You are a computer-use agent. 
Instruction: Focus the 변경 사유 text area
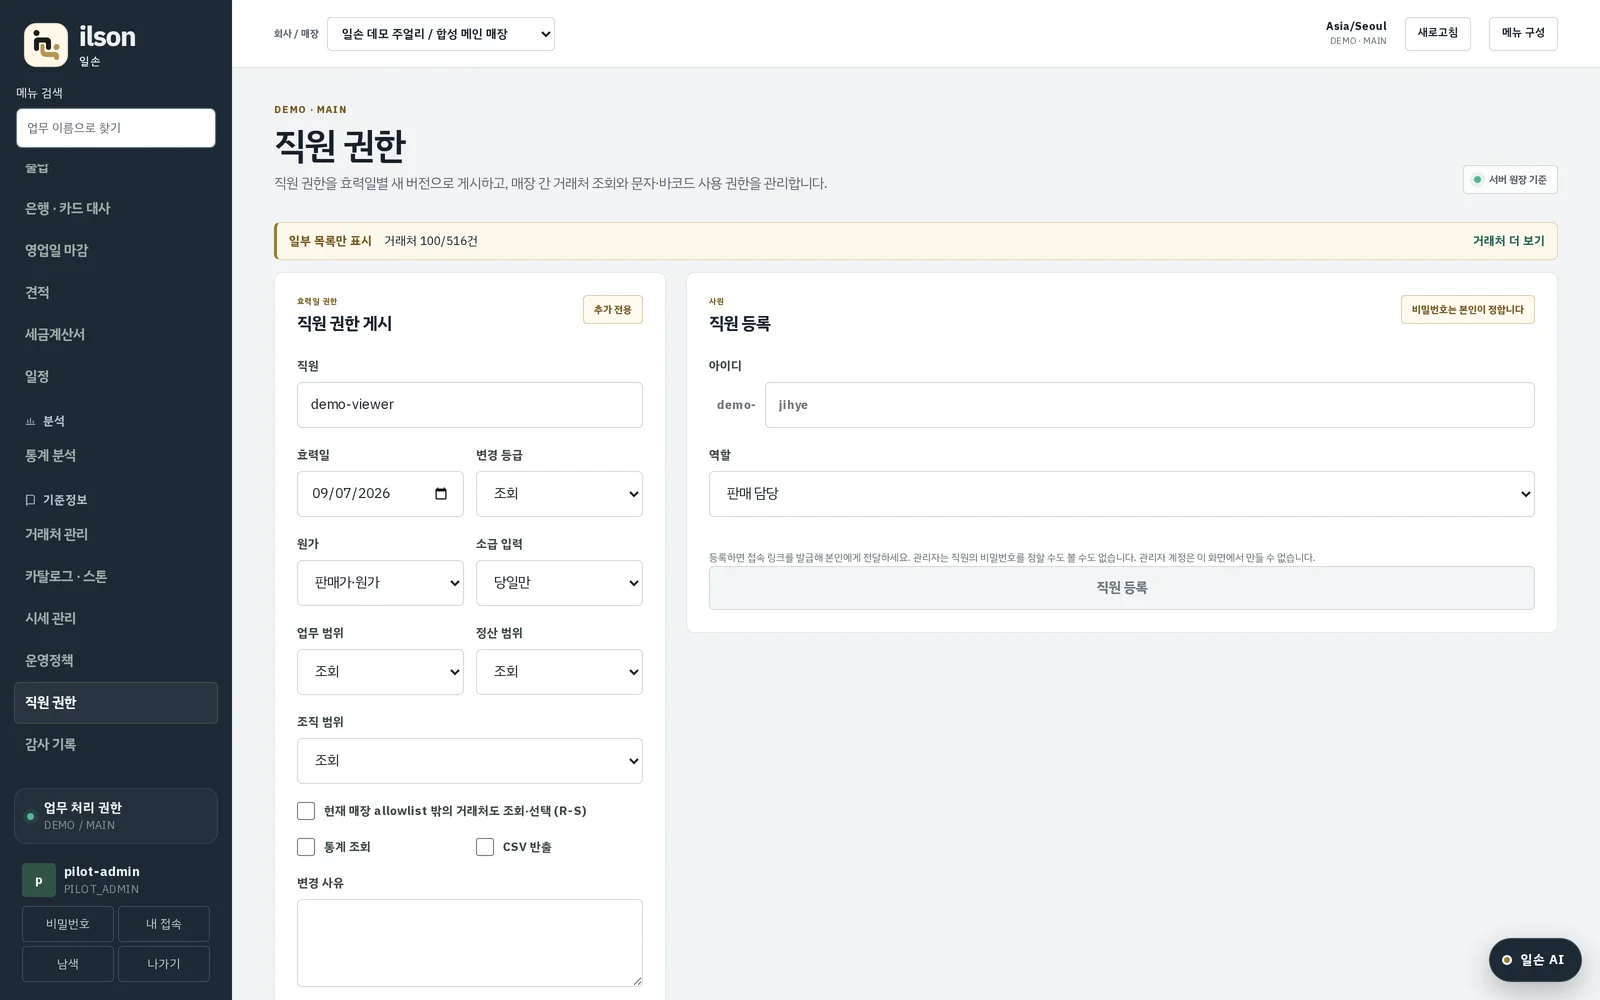point(470,943)
